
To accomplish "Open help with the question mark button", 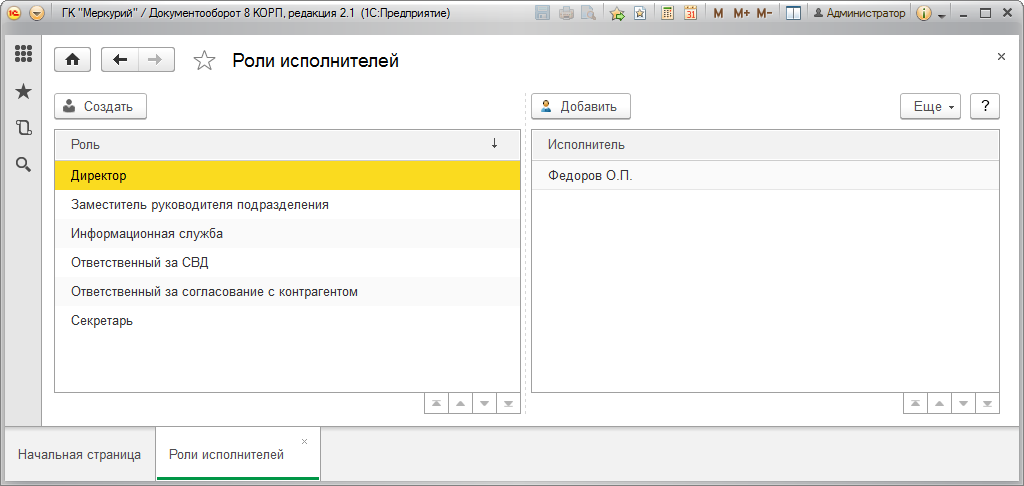I will (985, 106).
